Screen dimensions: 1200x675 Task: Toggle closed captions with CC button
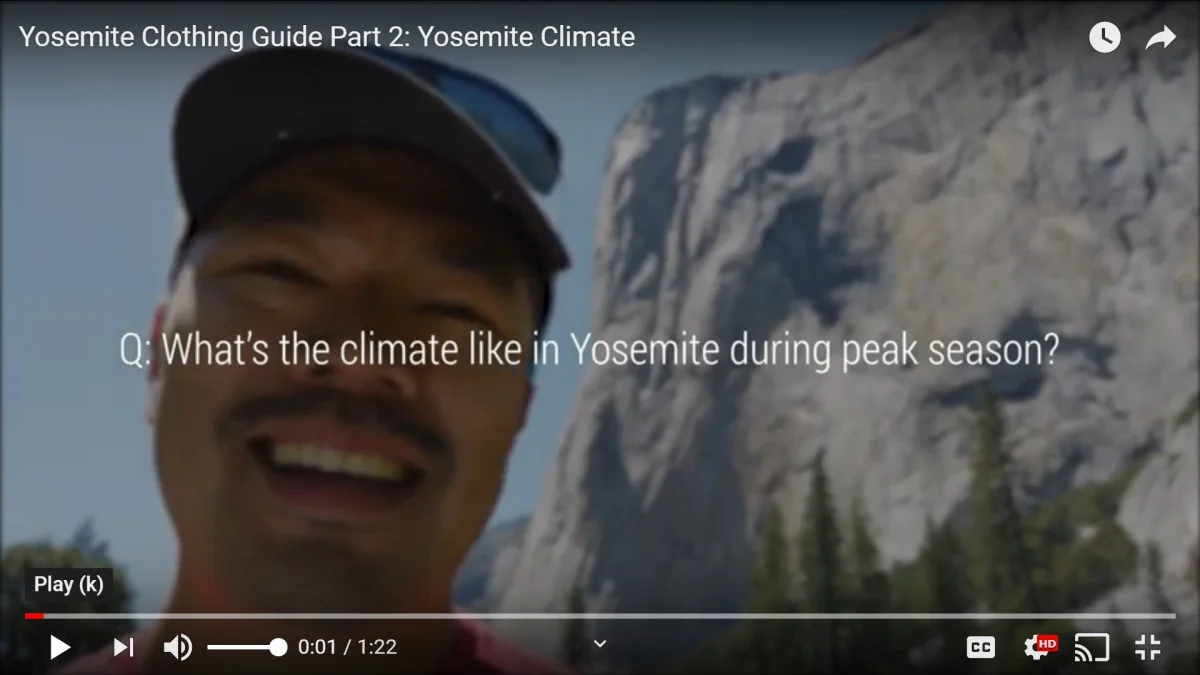[981, 647]
